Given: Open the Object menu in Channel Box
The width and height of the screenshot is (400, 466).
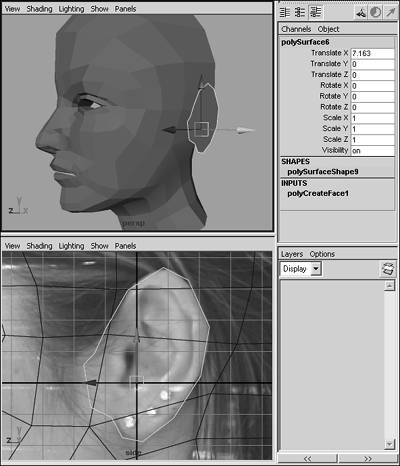Looking at the screenshot, I should point(328,29).
